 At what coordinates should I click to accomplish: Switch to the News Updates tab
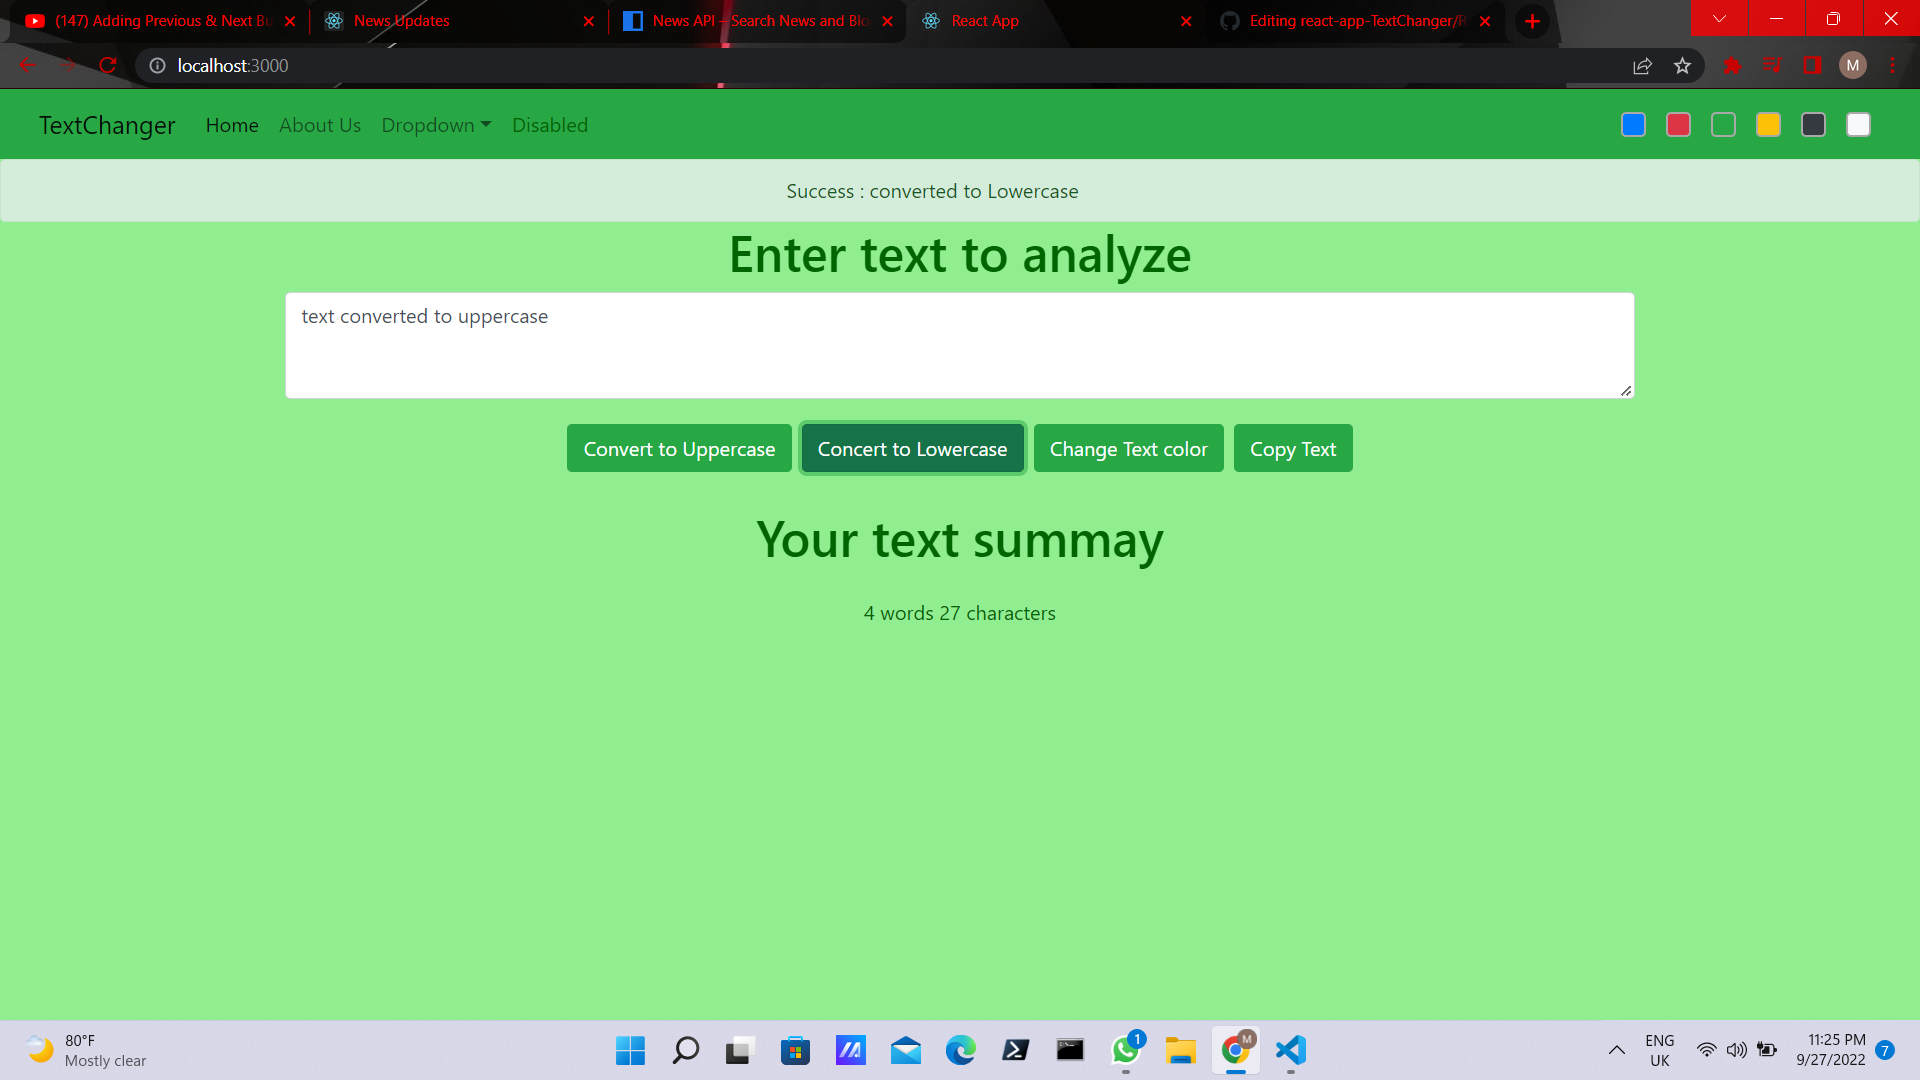[x=458, y=21]
